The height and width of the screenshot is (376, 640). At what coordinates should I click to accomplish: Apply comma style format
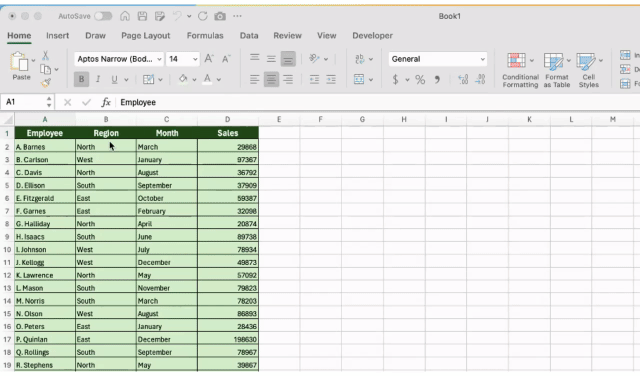click(x=437, y=79)
